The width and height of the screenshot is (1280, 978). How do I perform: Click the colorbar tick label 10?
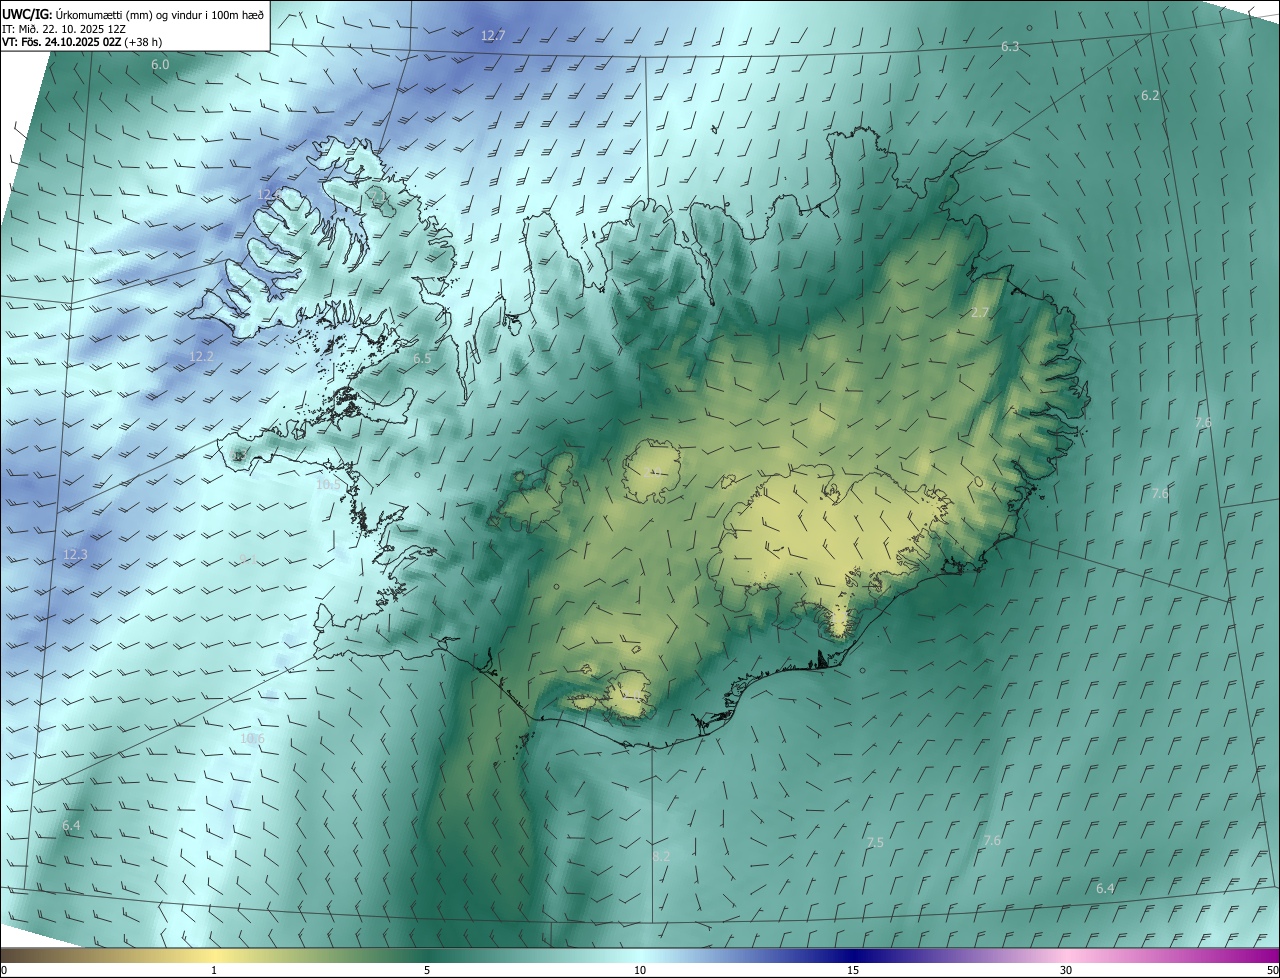click(640, 970)
